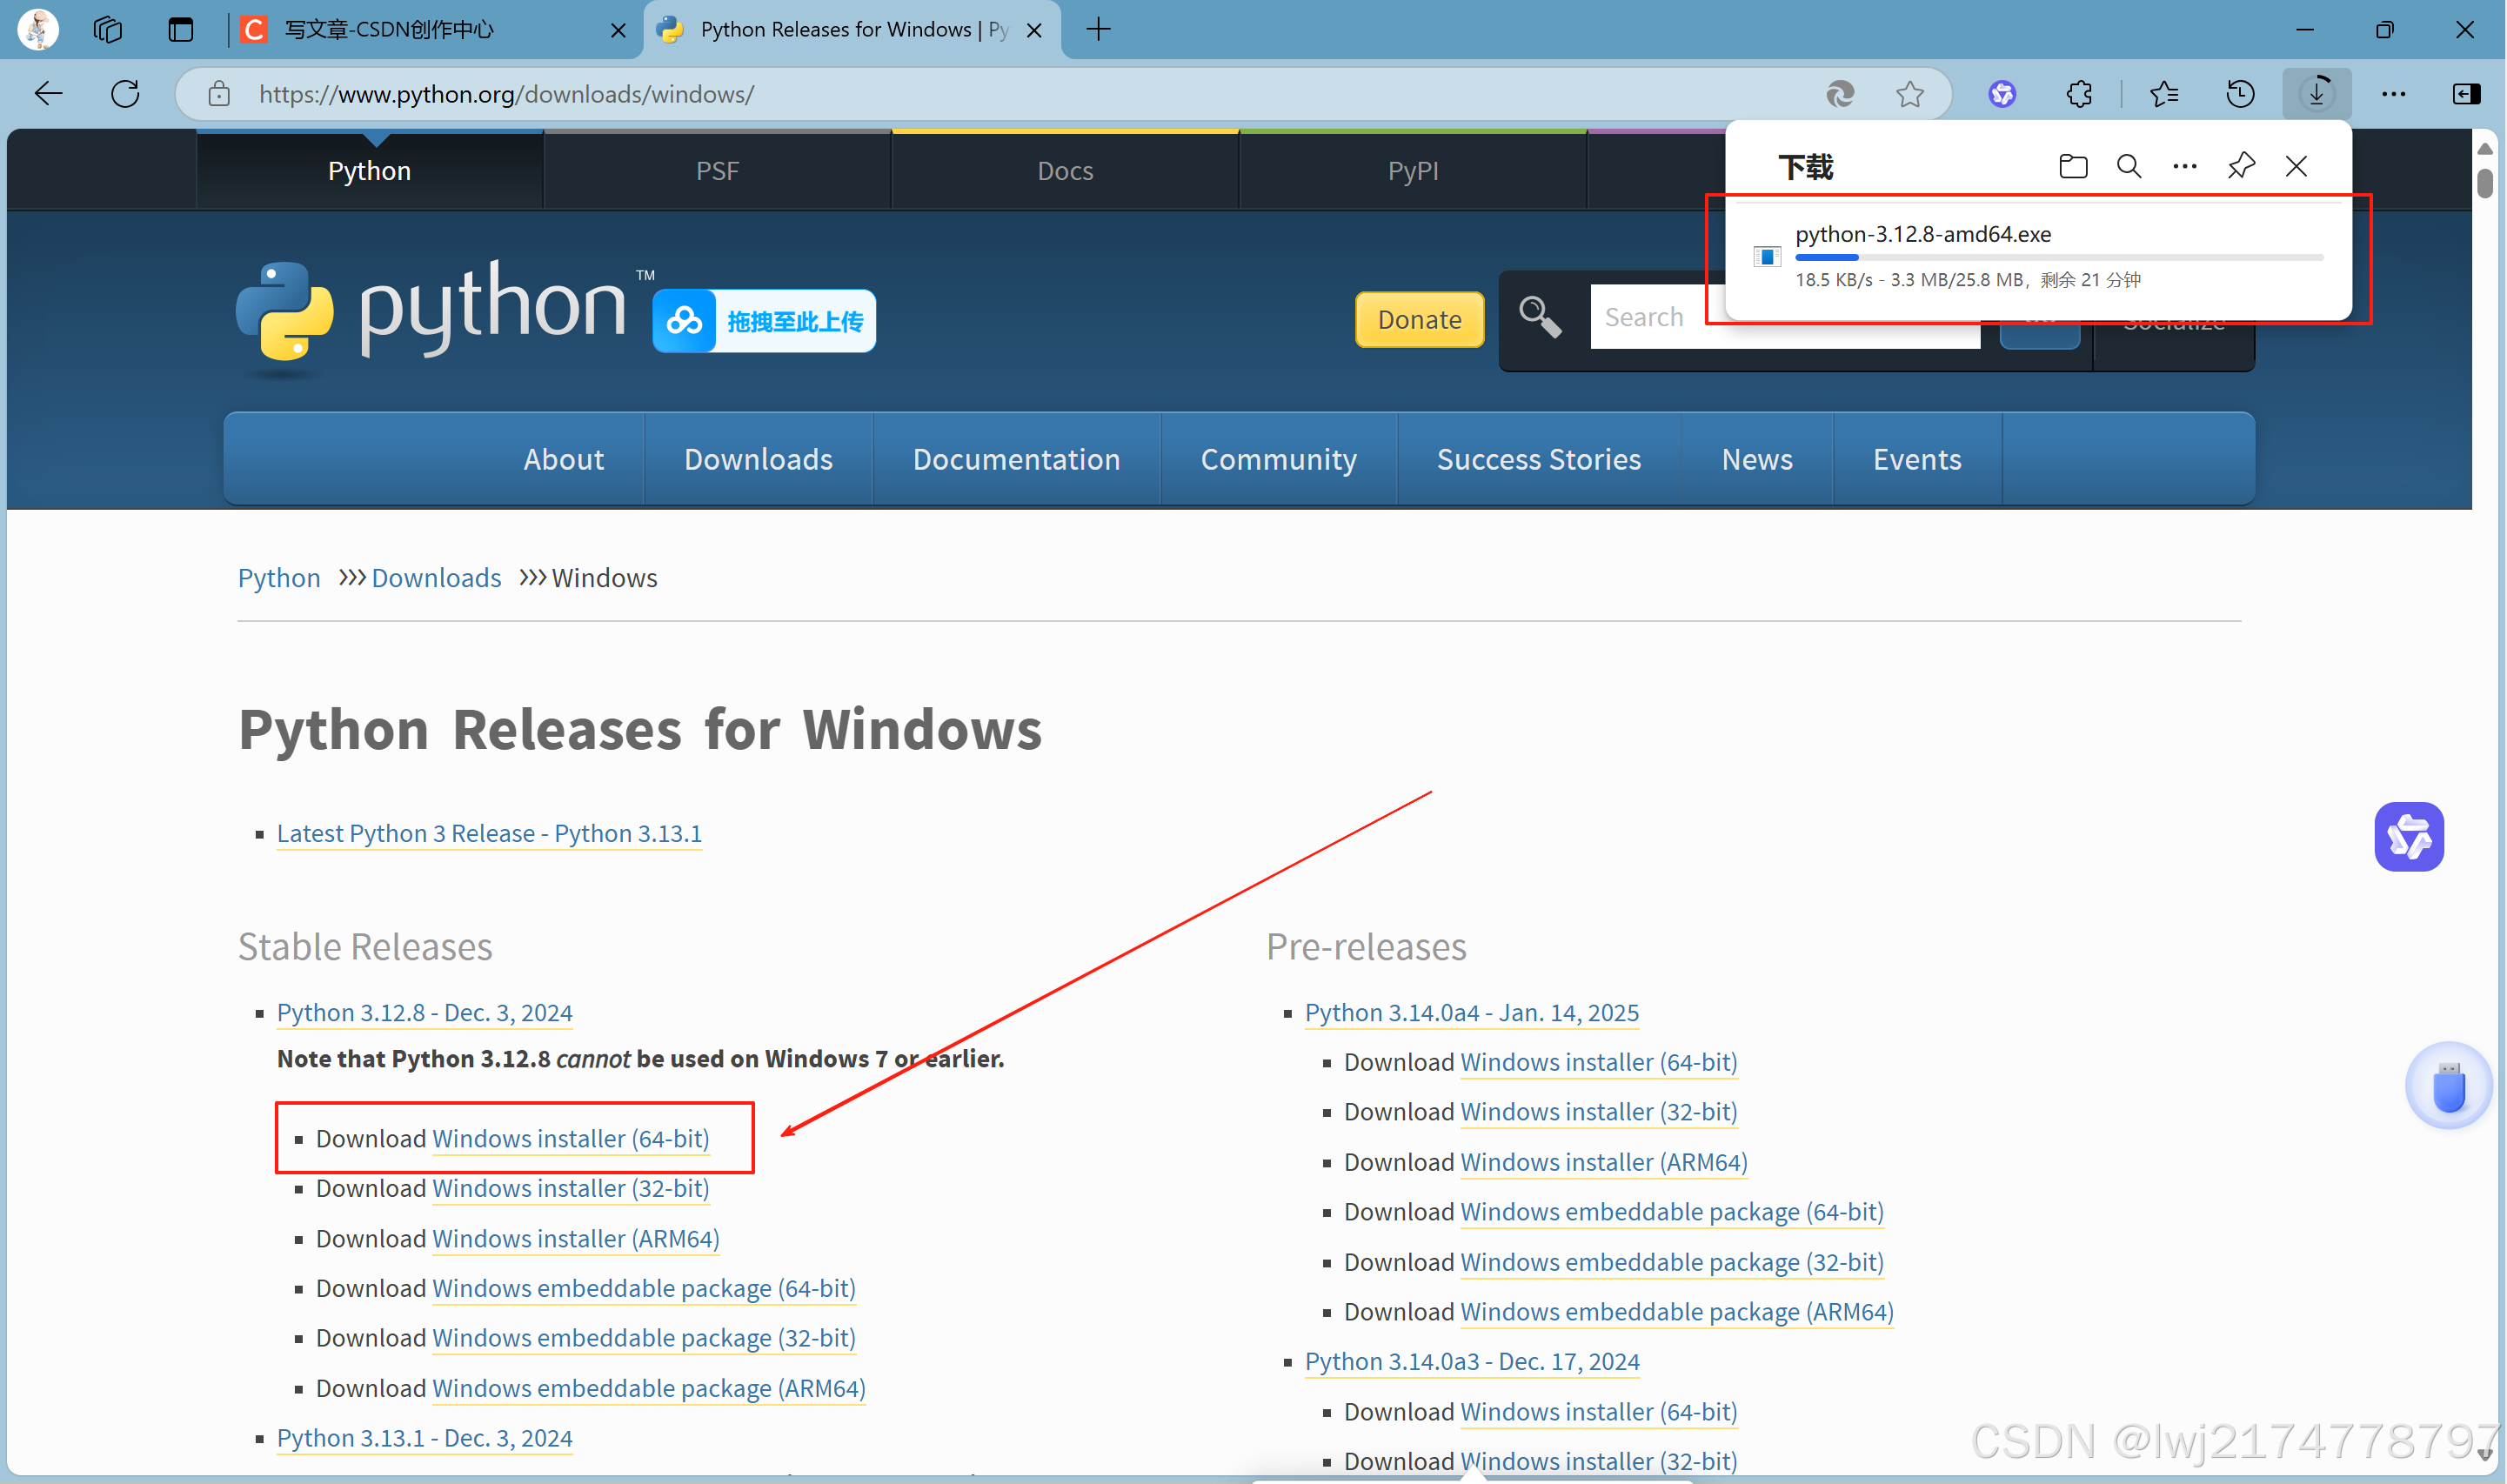Click the python-3.12.8-amd64.exe download progress item
Screen dimensions: 2507x1484
click(x=1922, y=235)
